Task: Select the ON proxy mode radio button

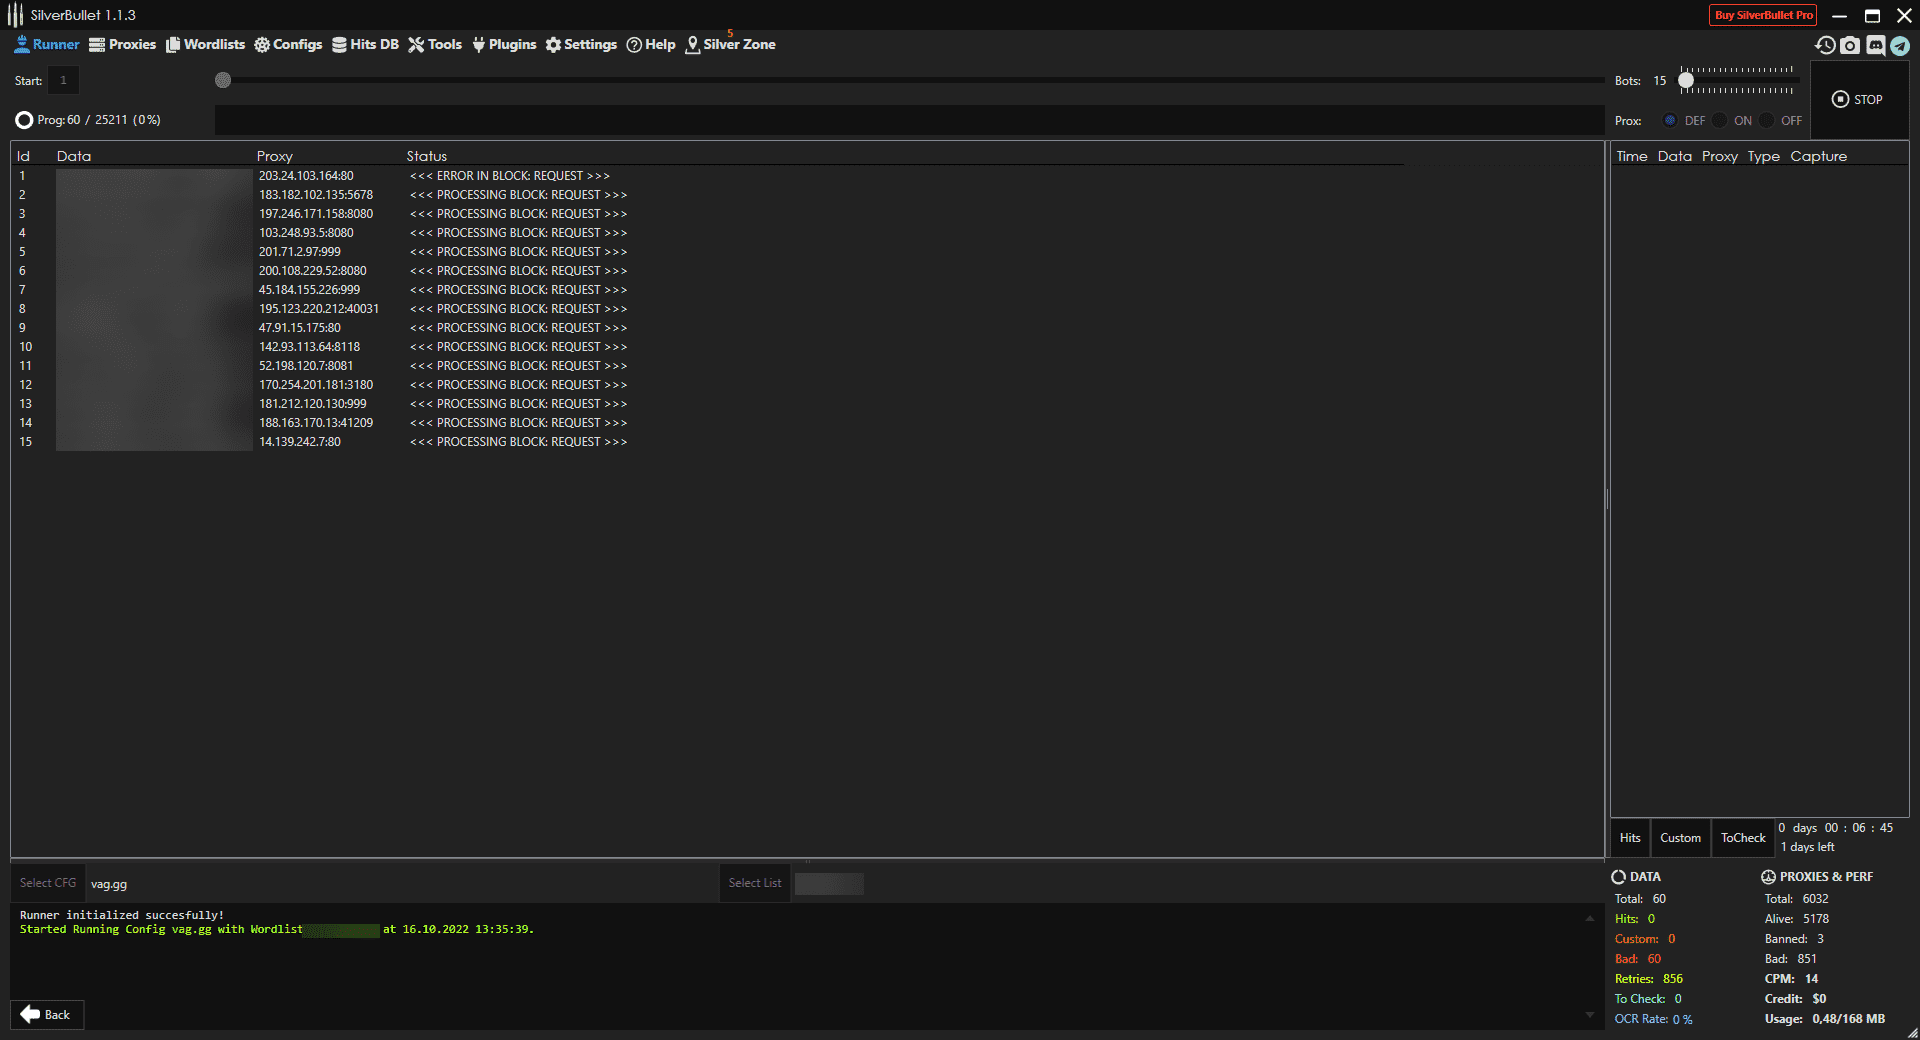Action: click(x=1719, y=120)
